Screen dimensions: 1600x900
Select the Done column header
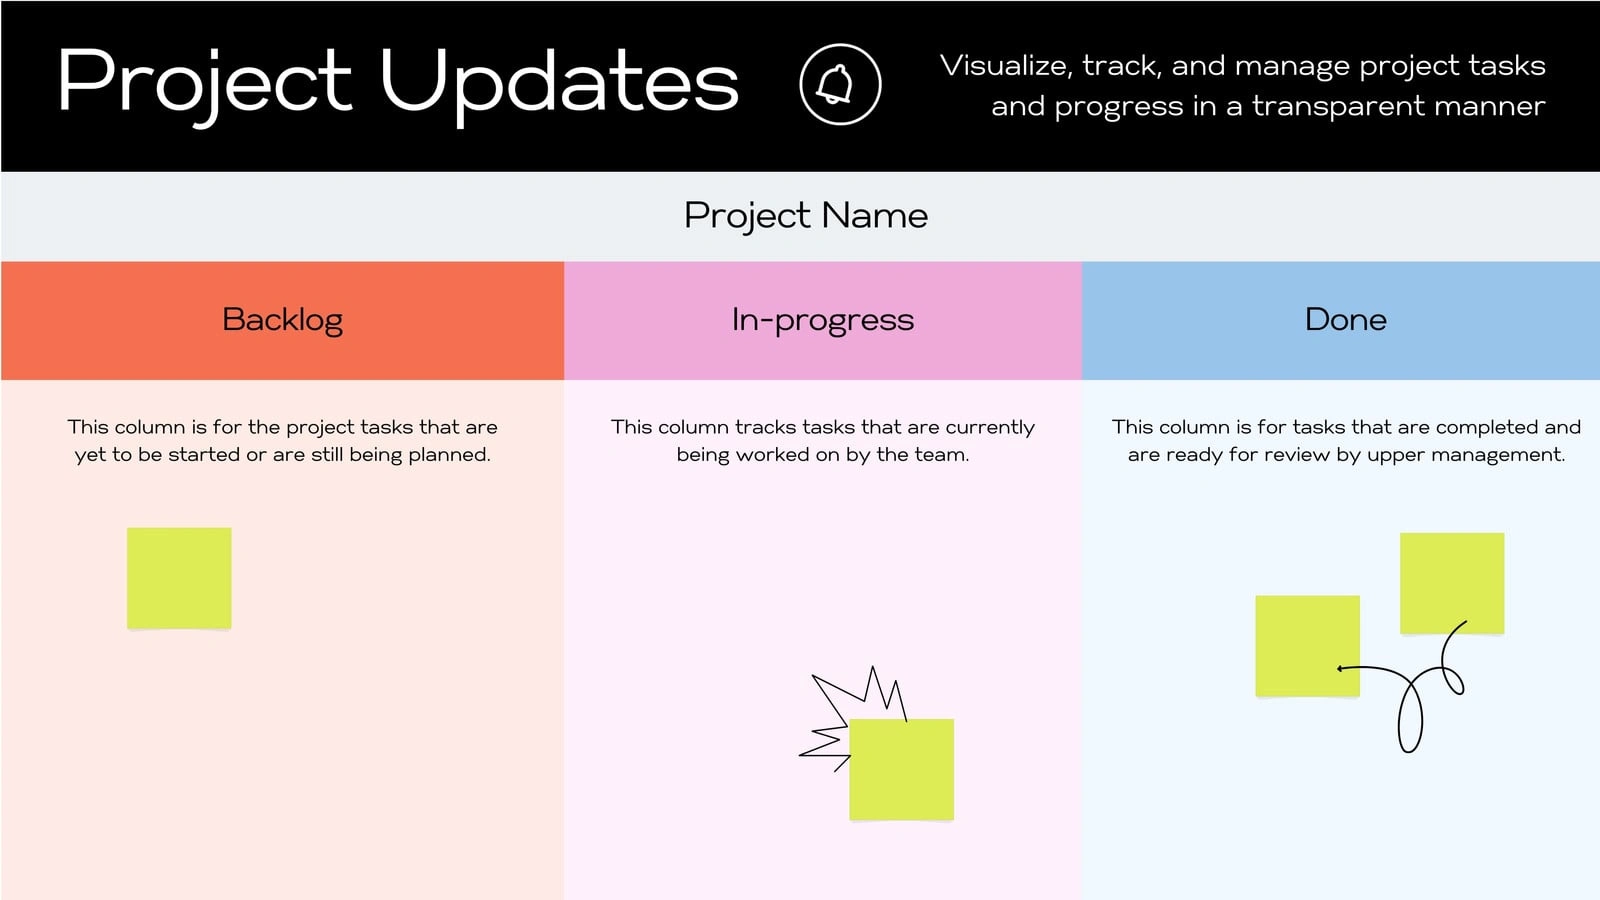(1341, 320)
